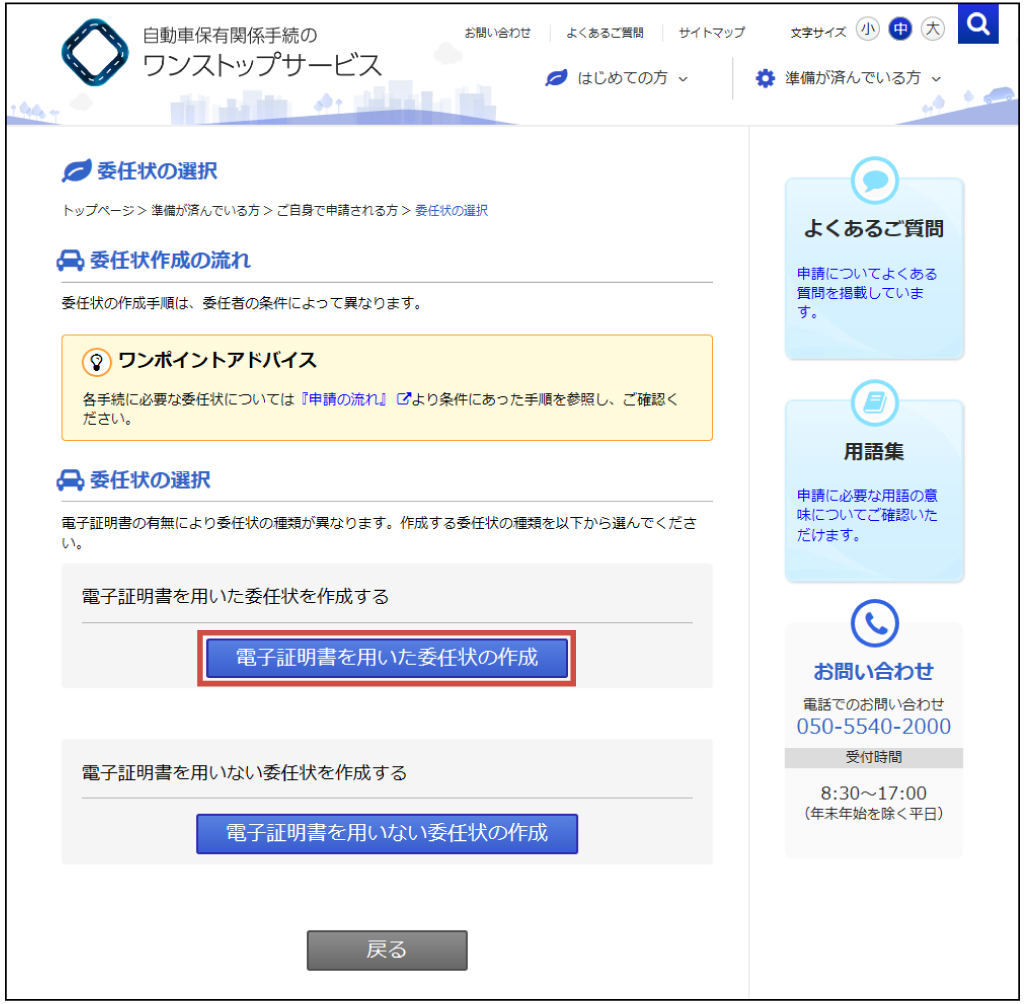Open よくあるご質問 in top navigation
The width and height of the screenshot is (1024, 1004).
tap(605, 33)
